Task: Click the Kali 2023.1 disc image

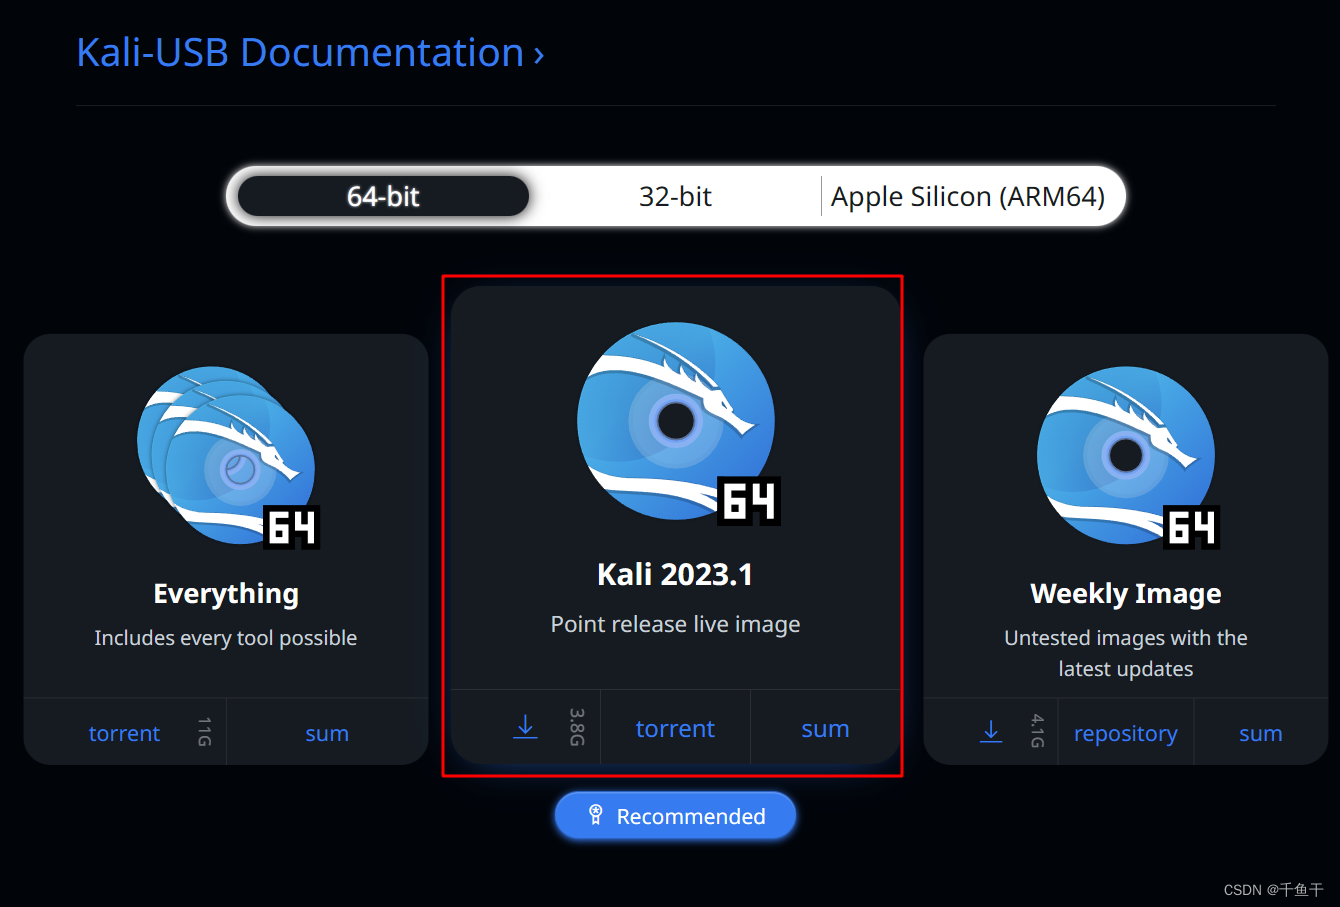Action: point(677,421)
